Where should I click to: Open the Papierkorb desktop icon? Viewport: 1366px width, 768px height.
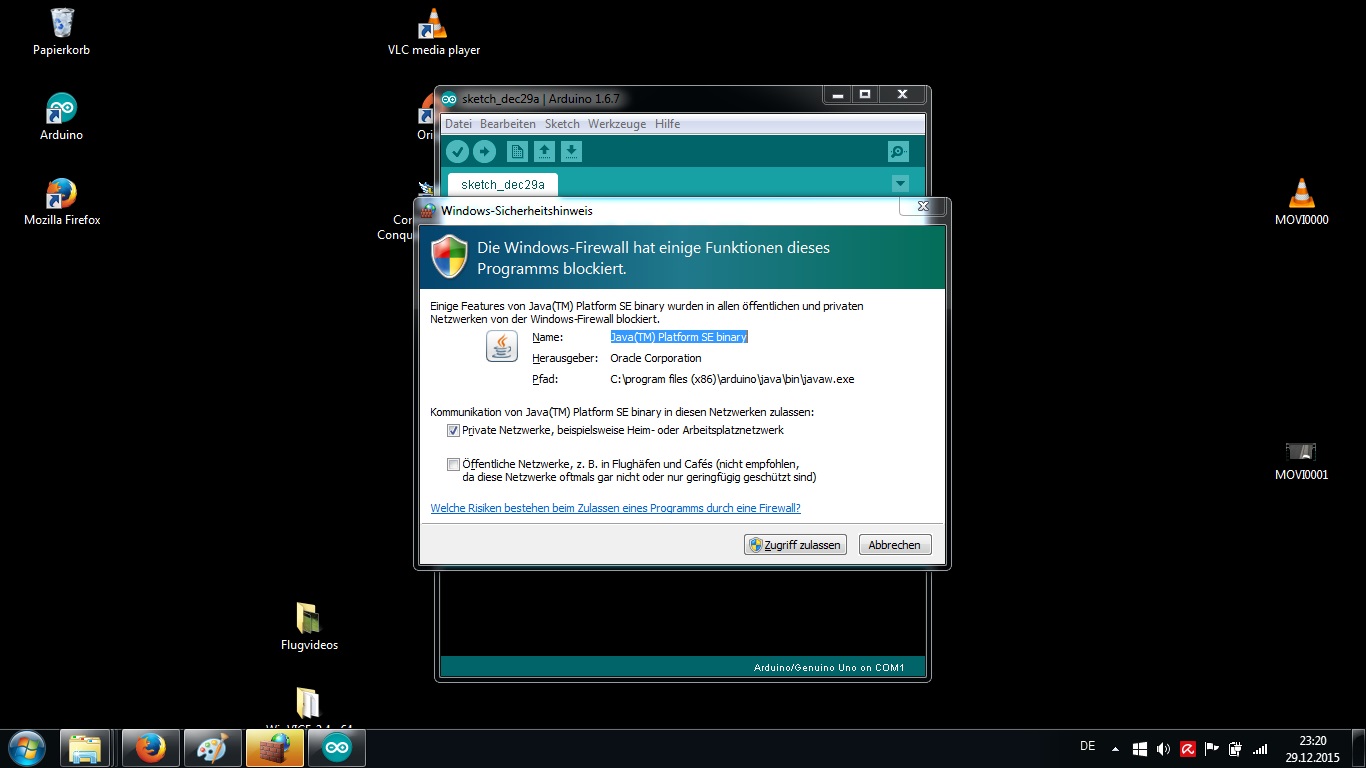pyautogui.click(x=61, y=31)
